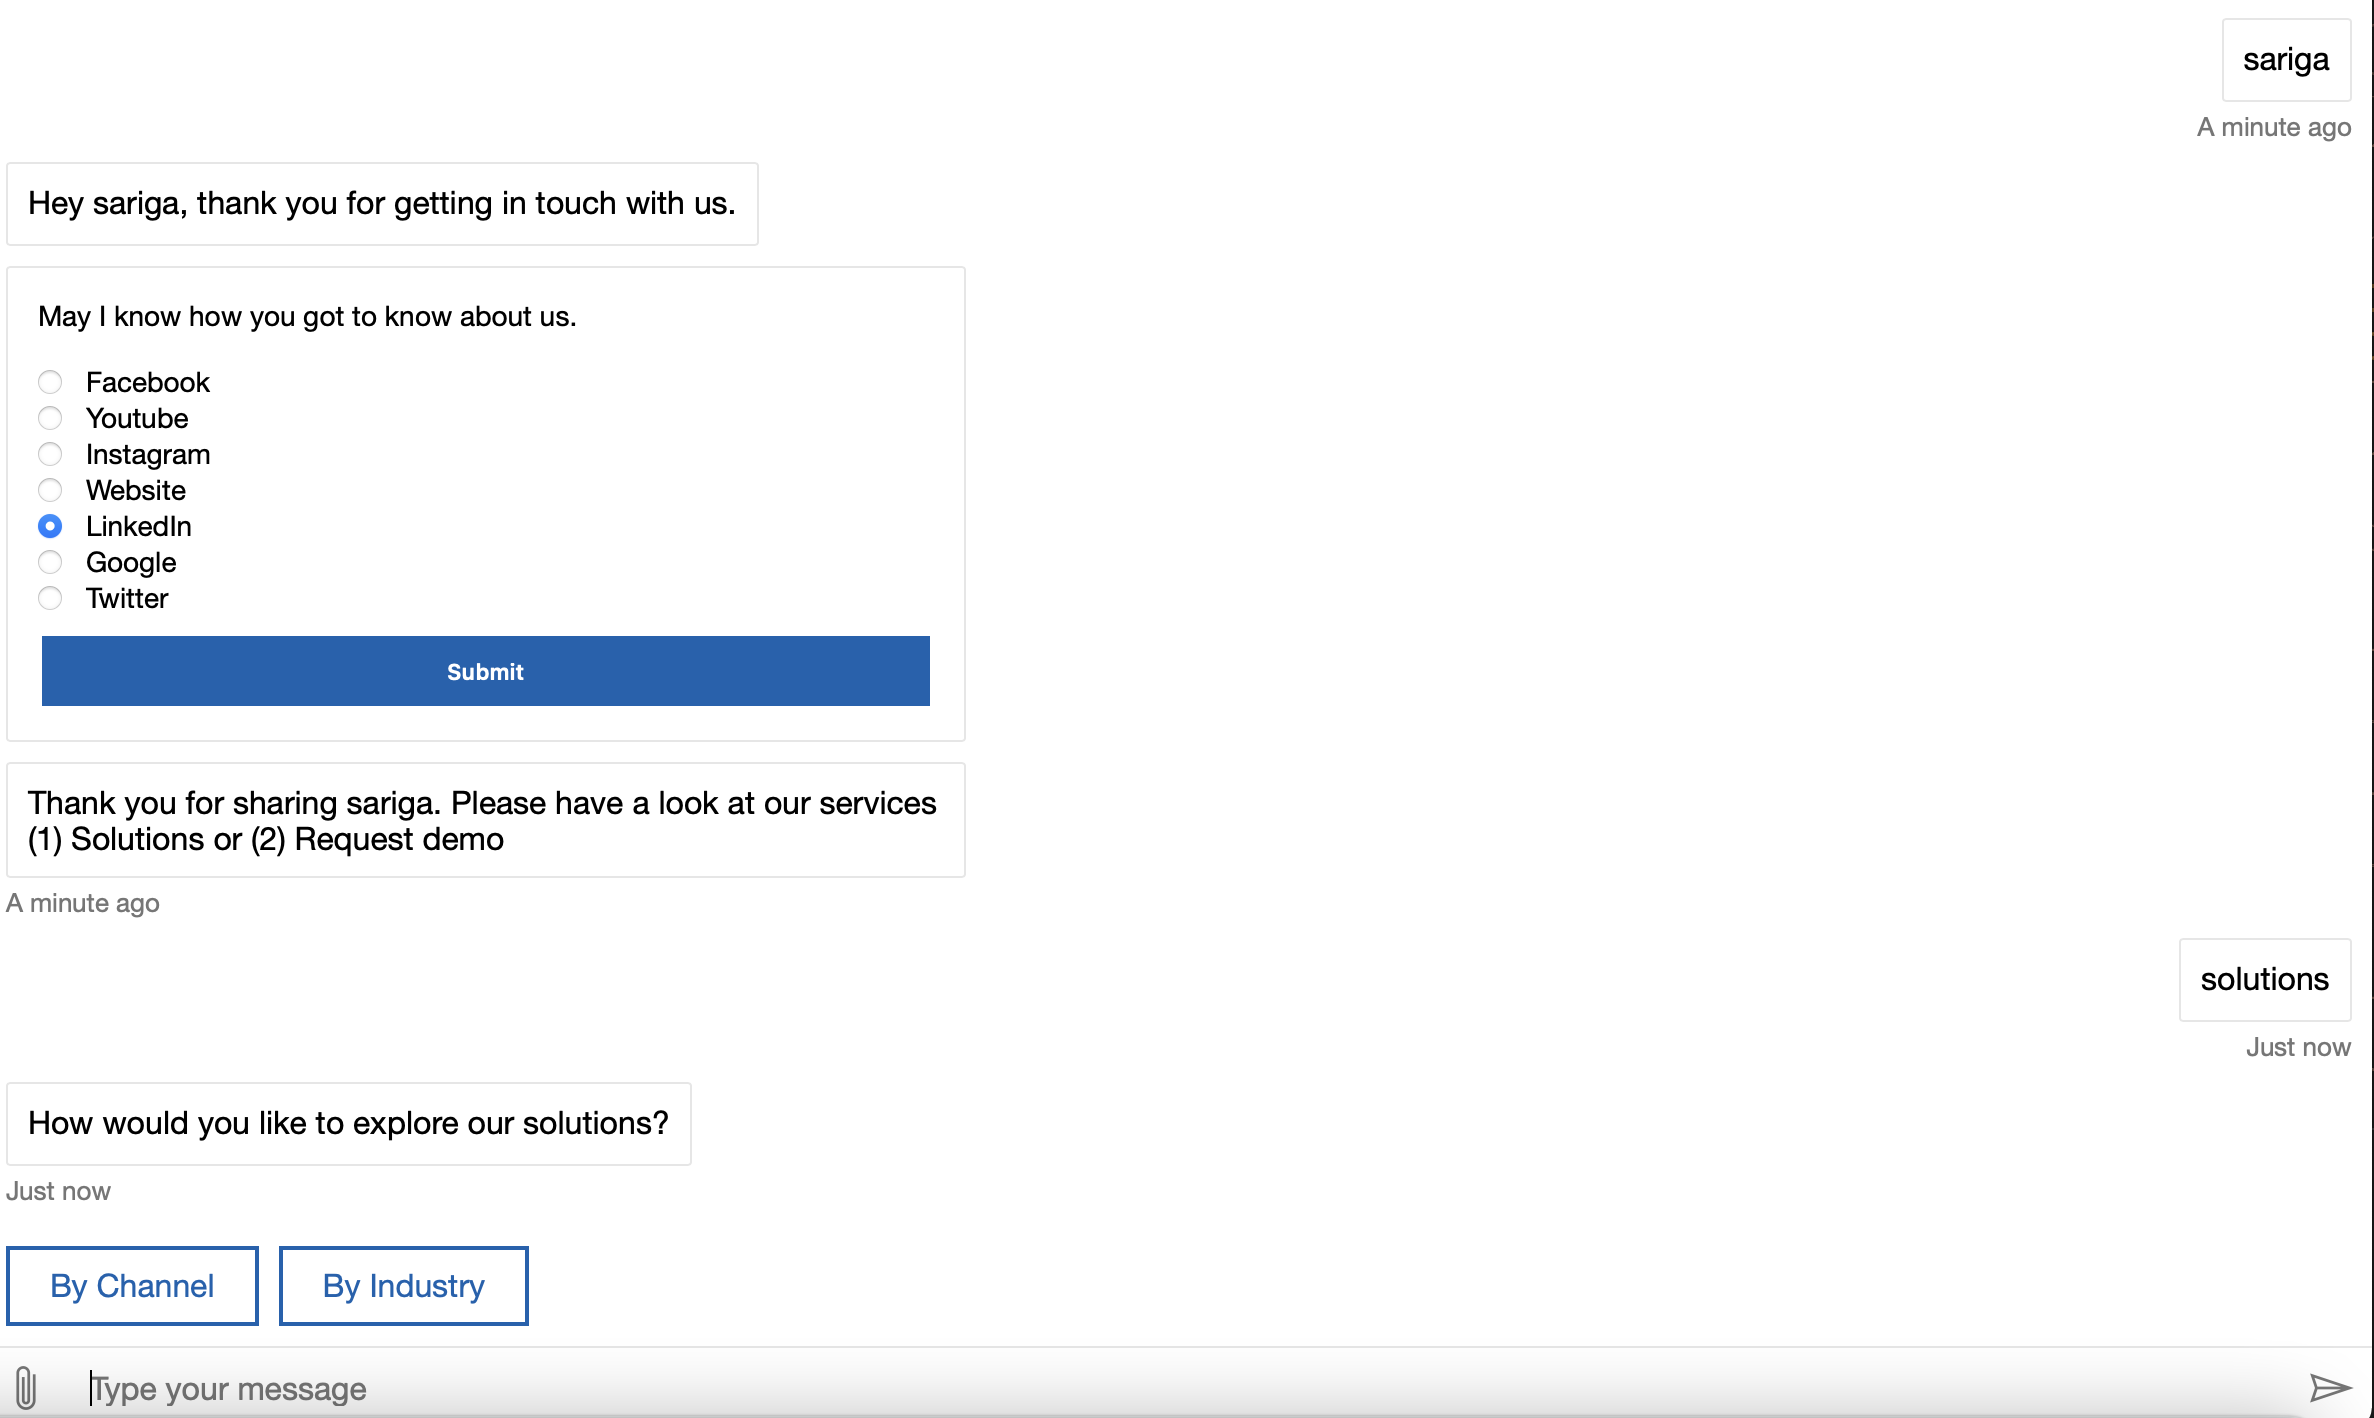Select the Instagram radio button
The width and height of the screenshot is (2374, 1418).
tap(51, 454)
